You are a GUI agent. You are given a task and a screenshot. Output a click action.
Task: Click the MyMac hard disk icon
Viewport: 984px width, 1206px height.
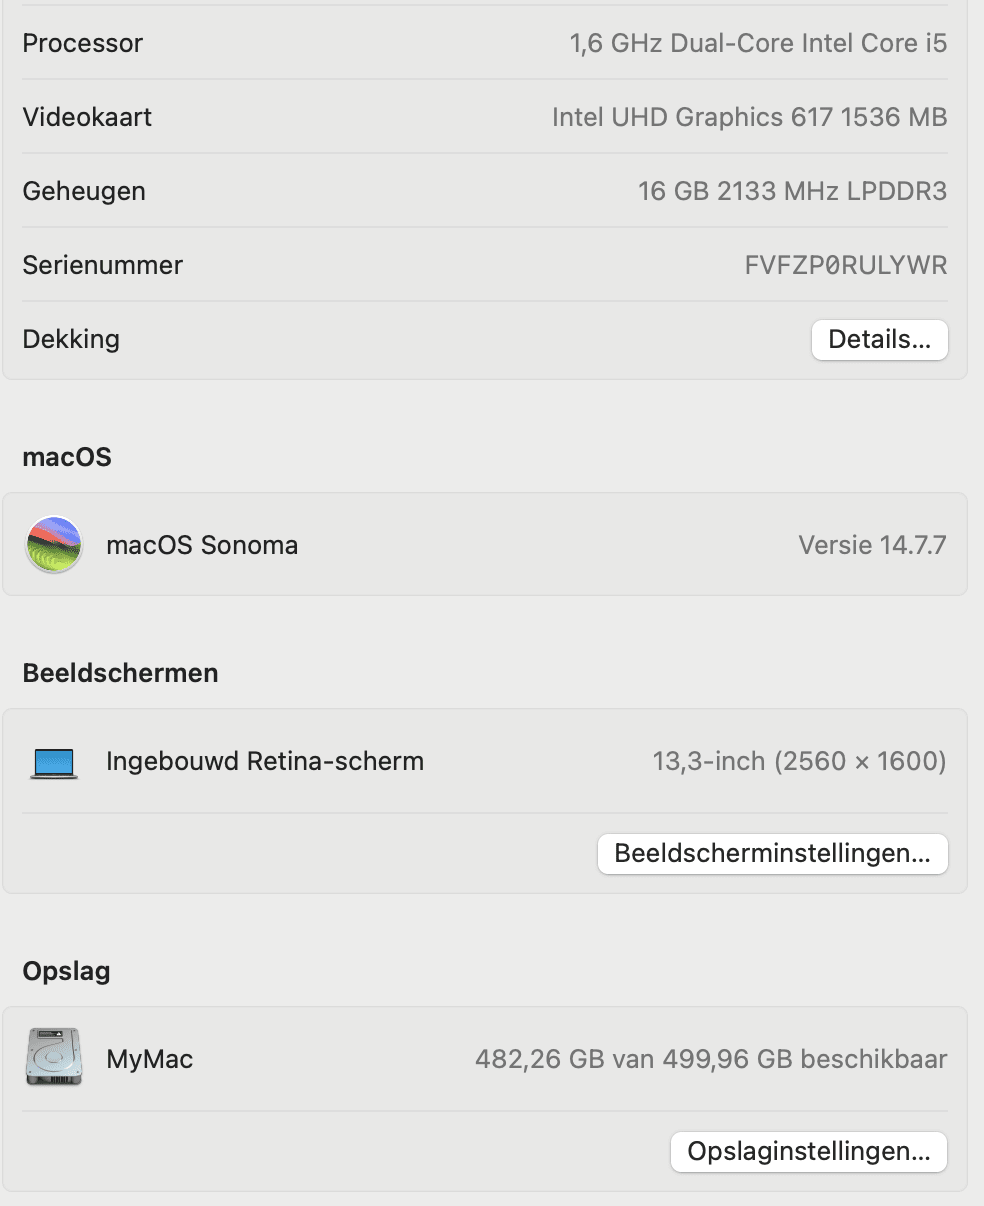pos(54,1058)
